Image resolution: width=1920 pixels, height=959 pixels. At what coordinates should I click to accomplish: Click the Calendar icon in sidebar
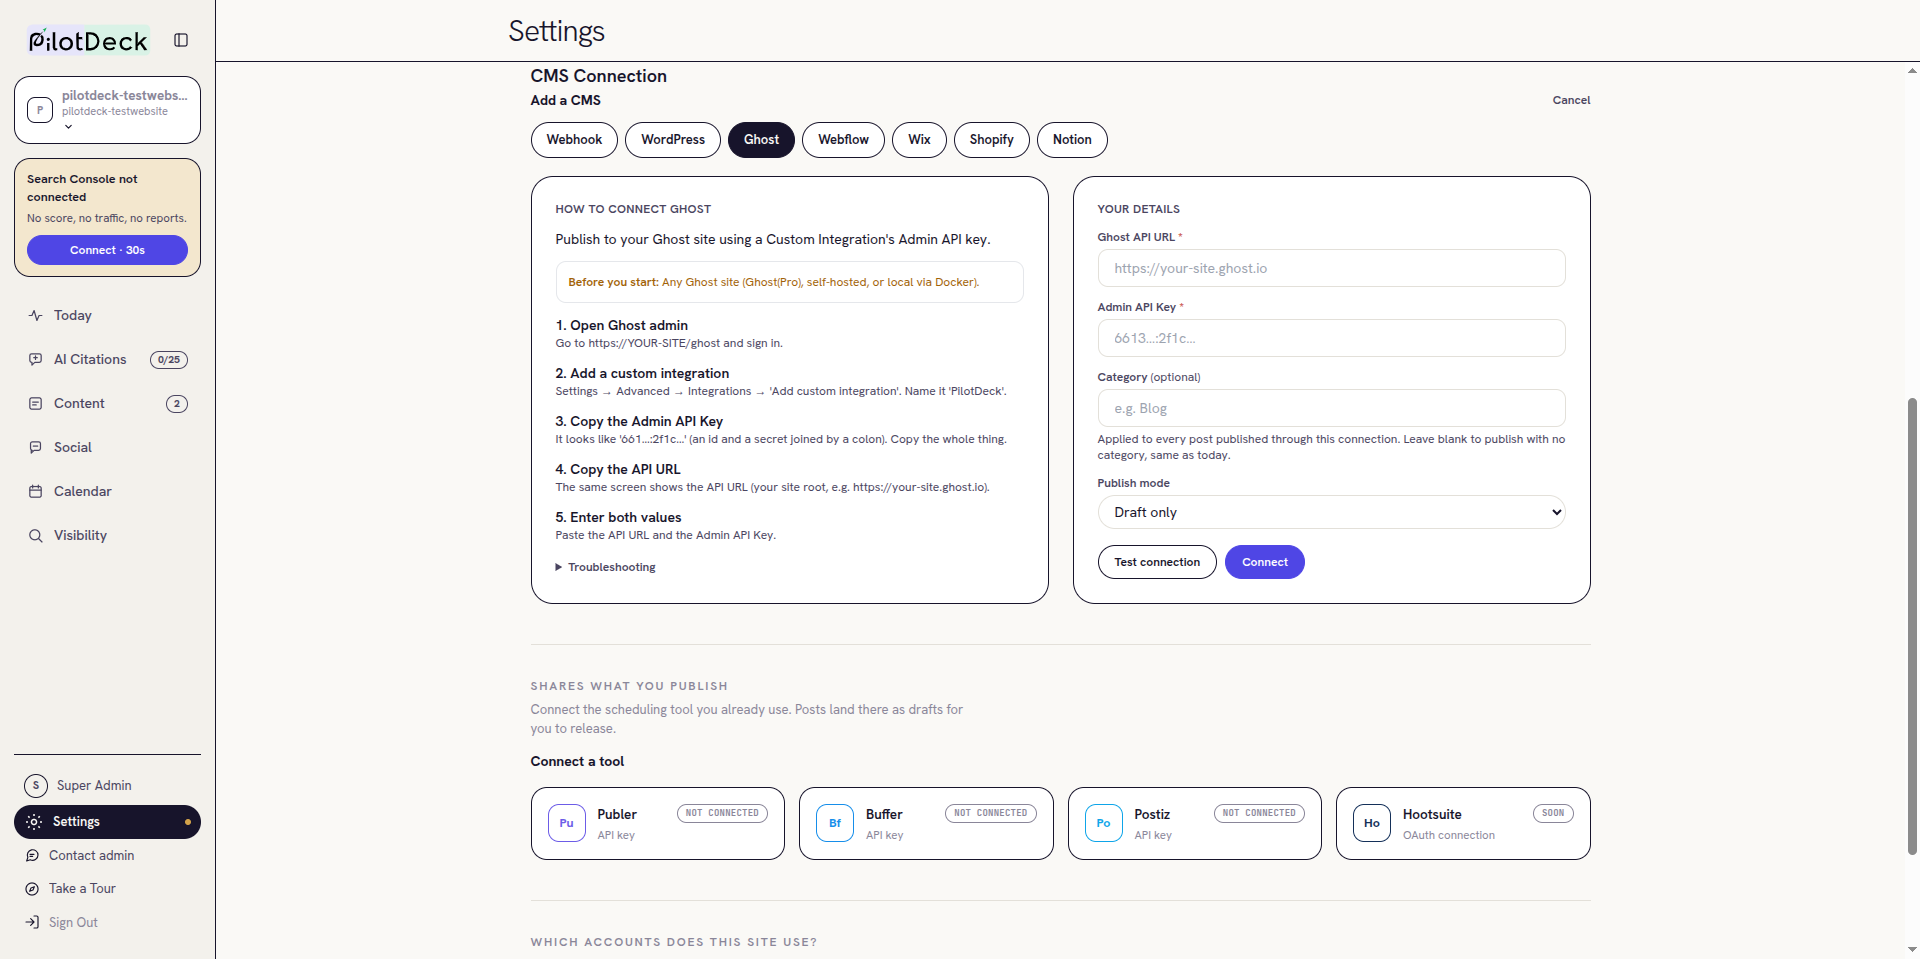tap(36, 491)
